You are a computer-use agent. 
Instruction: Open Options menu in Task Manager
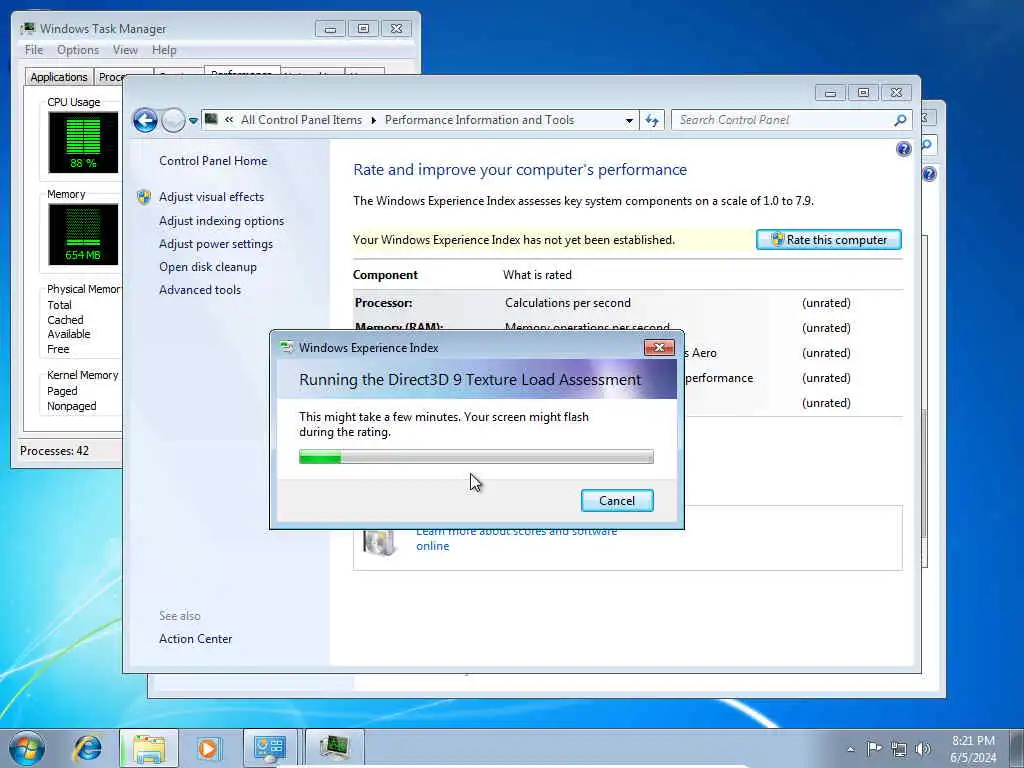tap(78, 50)
